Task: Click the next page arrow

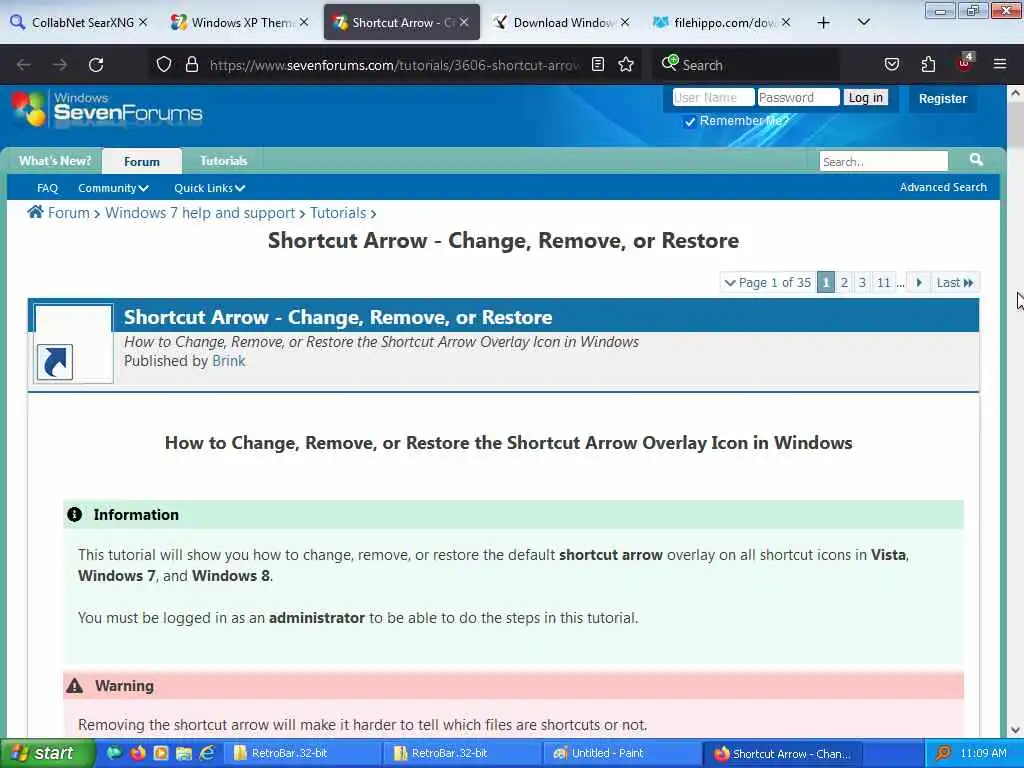Action: click(918, 283)
